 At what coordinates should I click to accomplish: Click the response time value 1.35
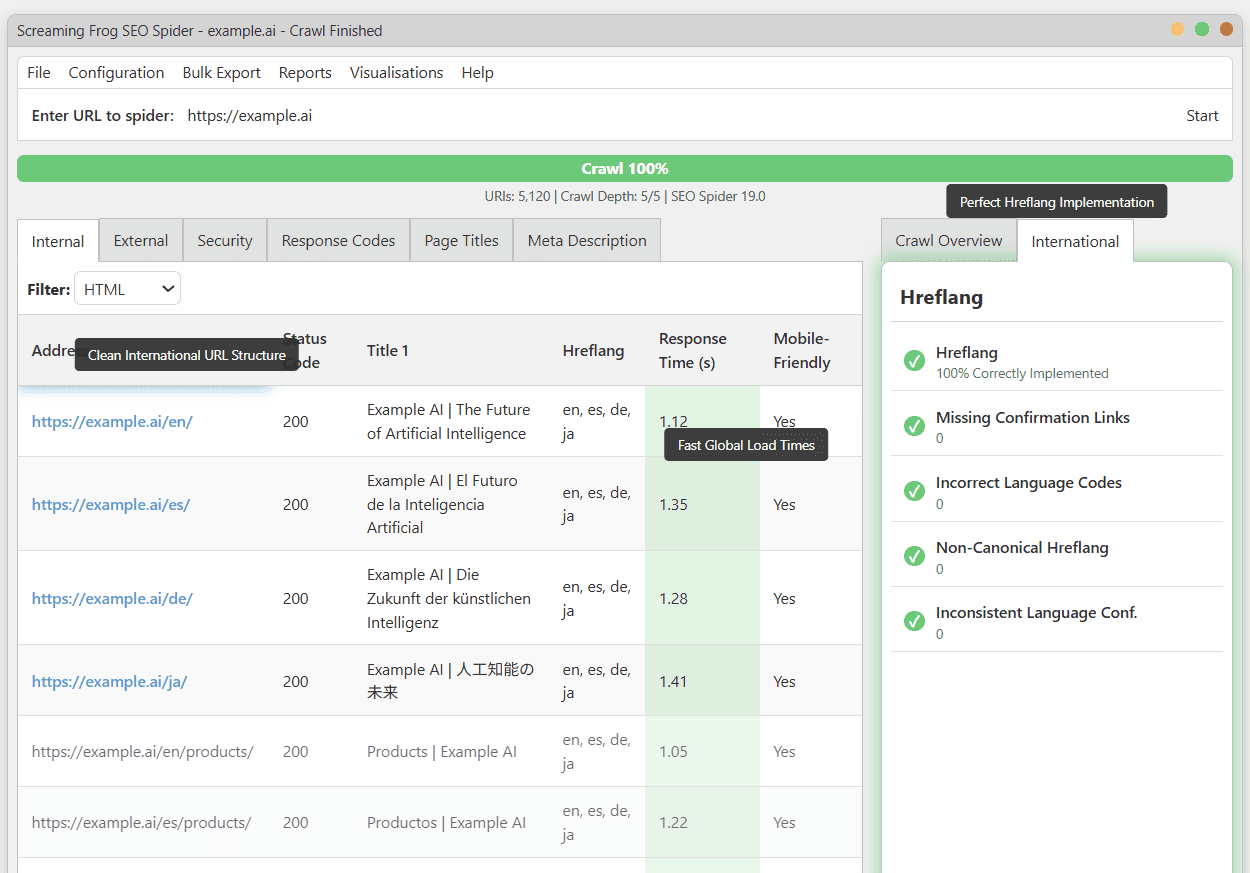click(x=673, y=505)
